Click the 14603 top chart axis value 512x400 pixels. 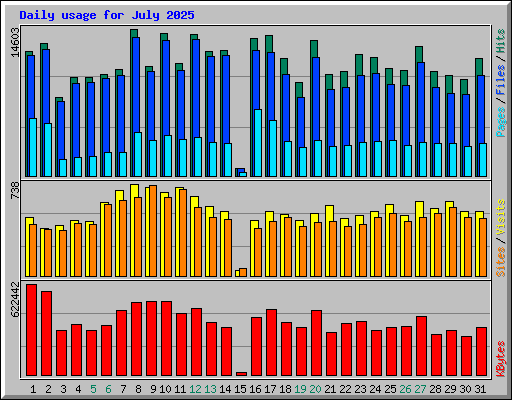[16, 42]
